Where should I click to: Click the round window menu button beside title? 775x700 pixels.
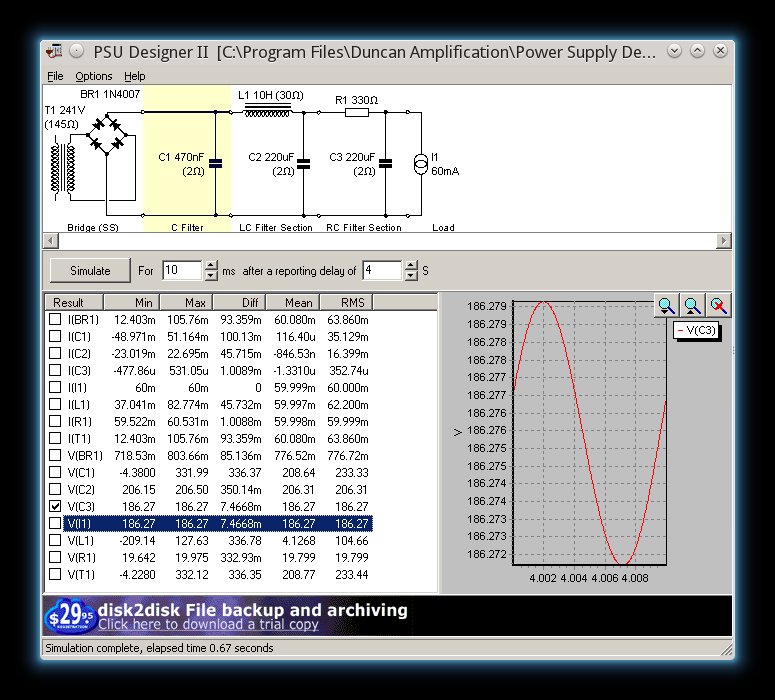coord(76,51)
